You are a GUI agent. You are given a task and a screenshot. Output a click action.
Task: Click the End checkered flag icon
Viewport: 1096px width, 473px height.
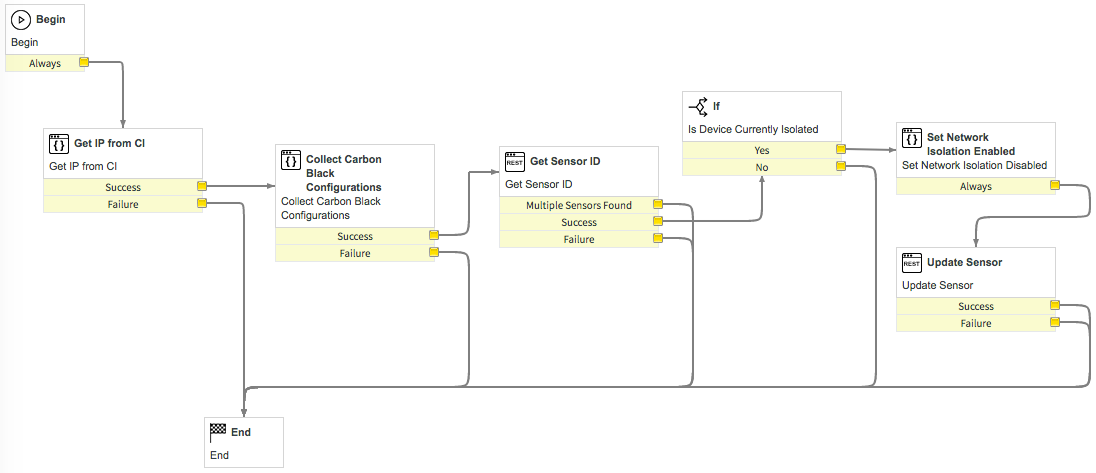218,433
